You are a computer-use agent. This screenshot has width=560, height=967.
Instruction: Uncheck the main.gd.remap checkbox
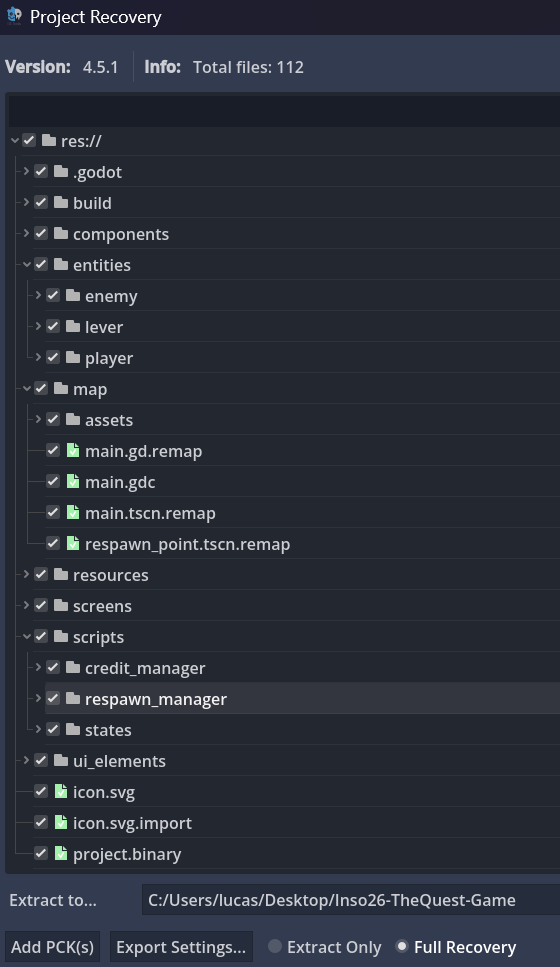(53, 451)
